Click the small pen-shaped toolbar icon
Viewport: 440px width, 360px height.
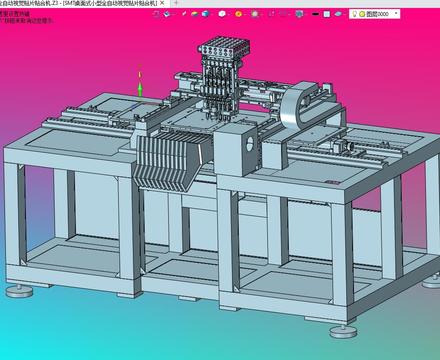[x=184, y=14]
